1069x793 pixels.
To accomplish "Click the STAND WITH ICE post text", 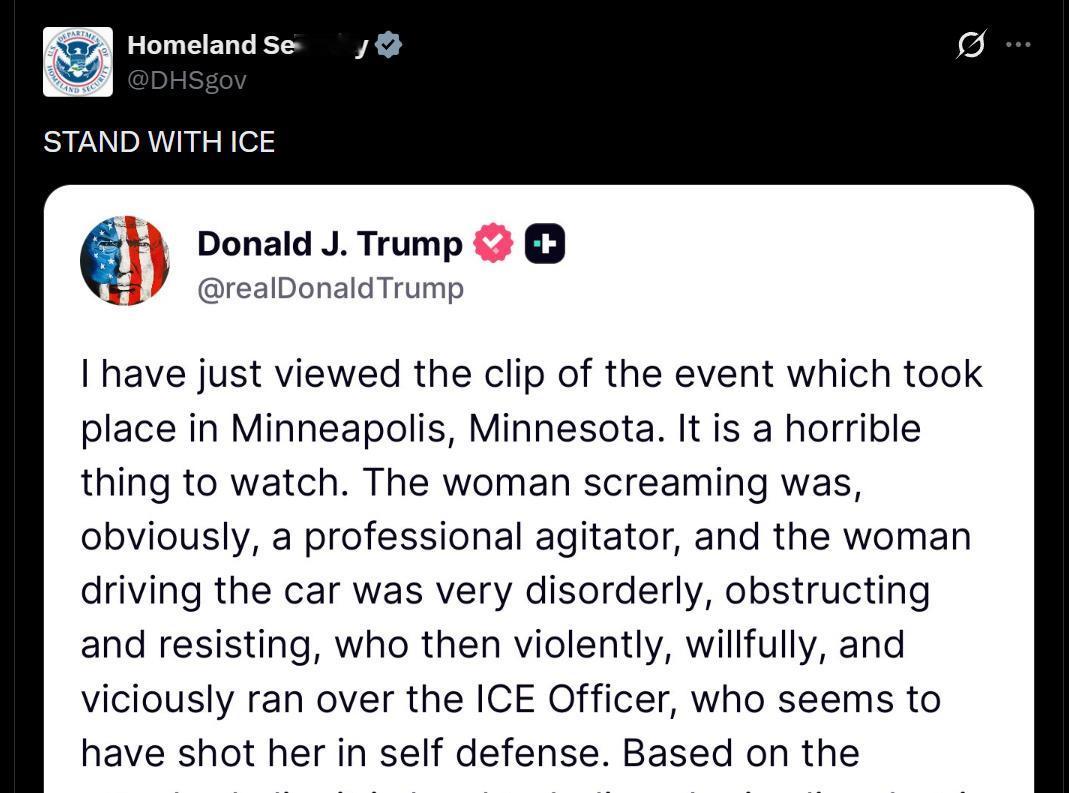I will click(x=159, y=142).
